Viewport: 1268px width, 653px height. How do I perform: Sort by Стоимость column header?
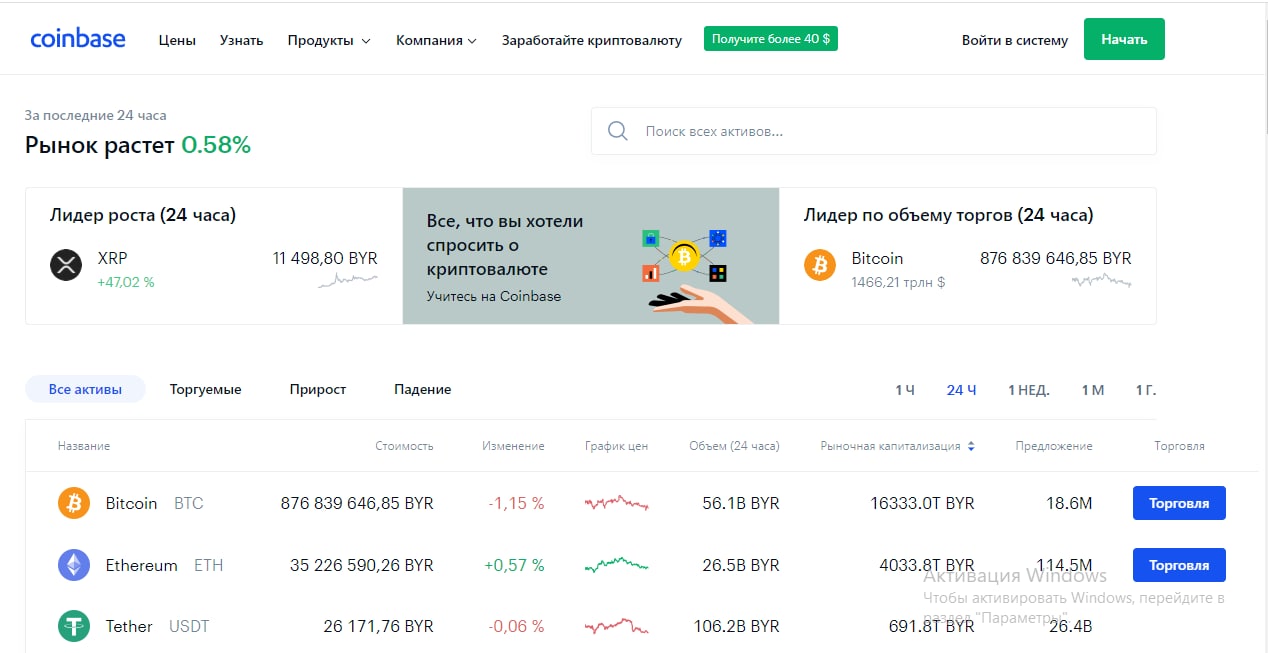[405, 446]
